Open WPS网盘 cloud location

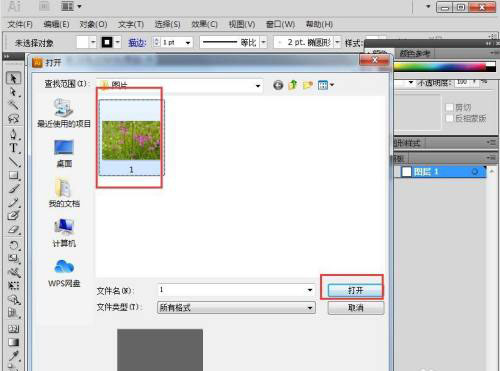(x=64, y=273)
